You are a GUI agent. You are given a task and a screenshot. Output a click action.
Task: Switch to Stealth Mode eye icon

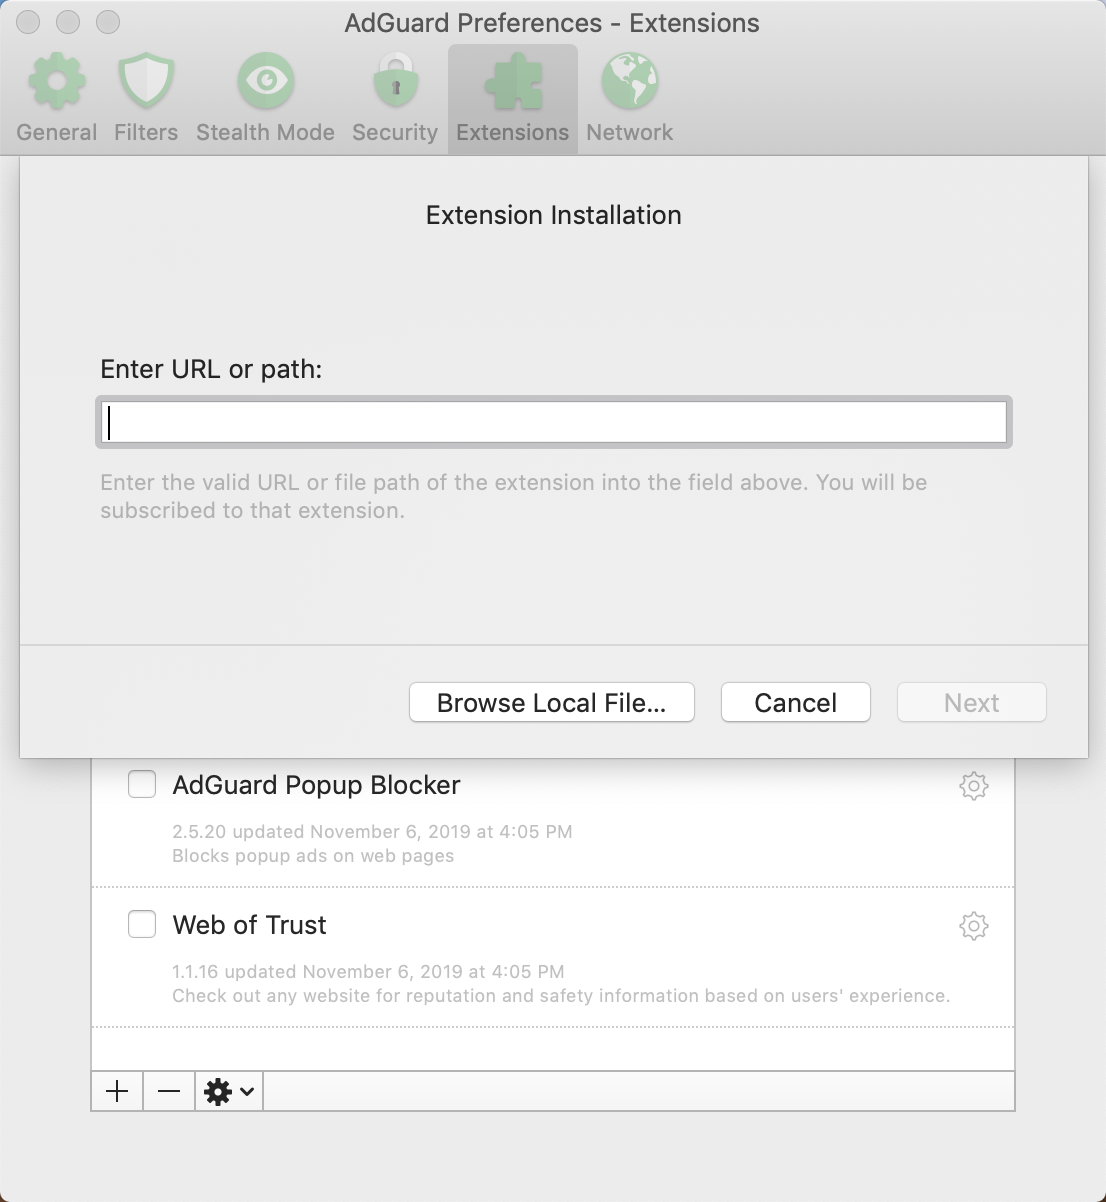click(x=265, y=82)
